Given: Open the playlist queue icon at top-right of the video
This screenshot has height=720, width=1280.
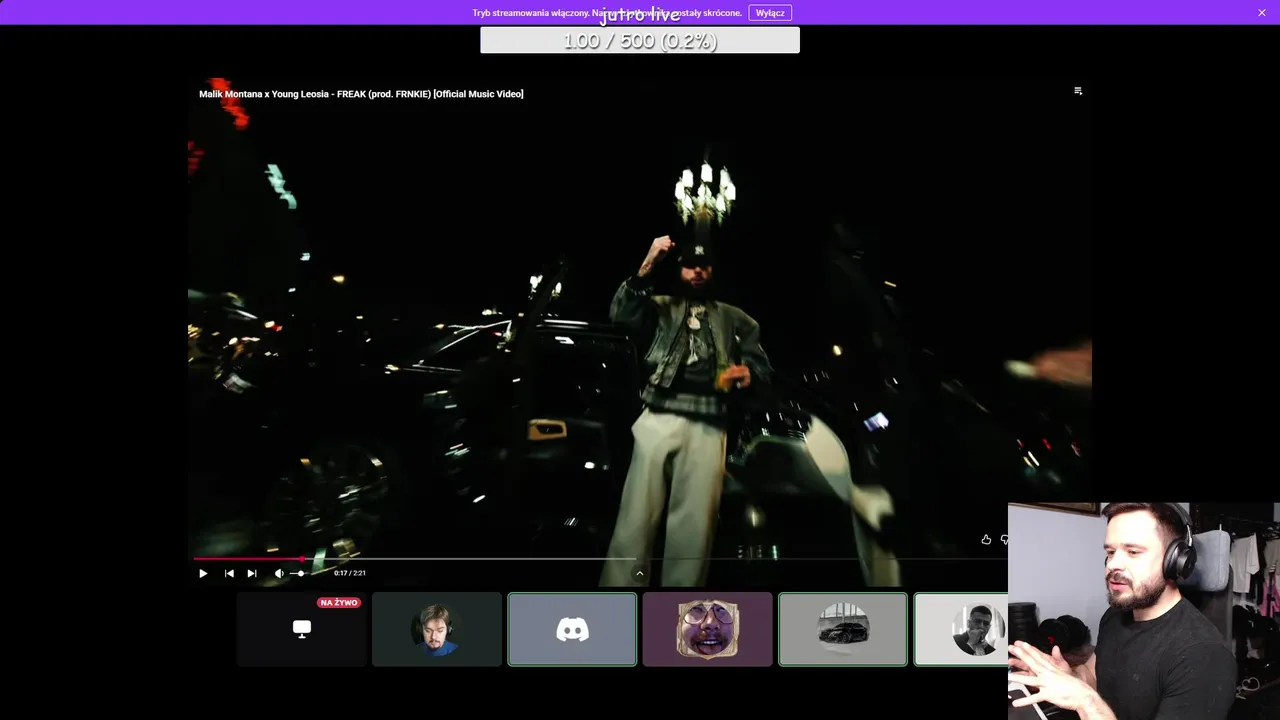Looking at the screenshot, I should click(x=1078, y=91).
